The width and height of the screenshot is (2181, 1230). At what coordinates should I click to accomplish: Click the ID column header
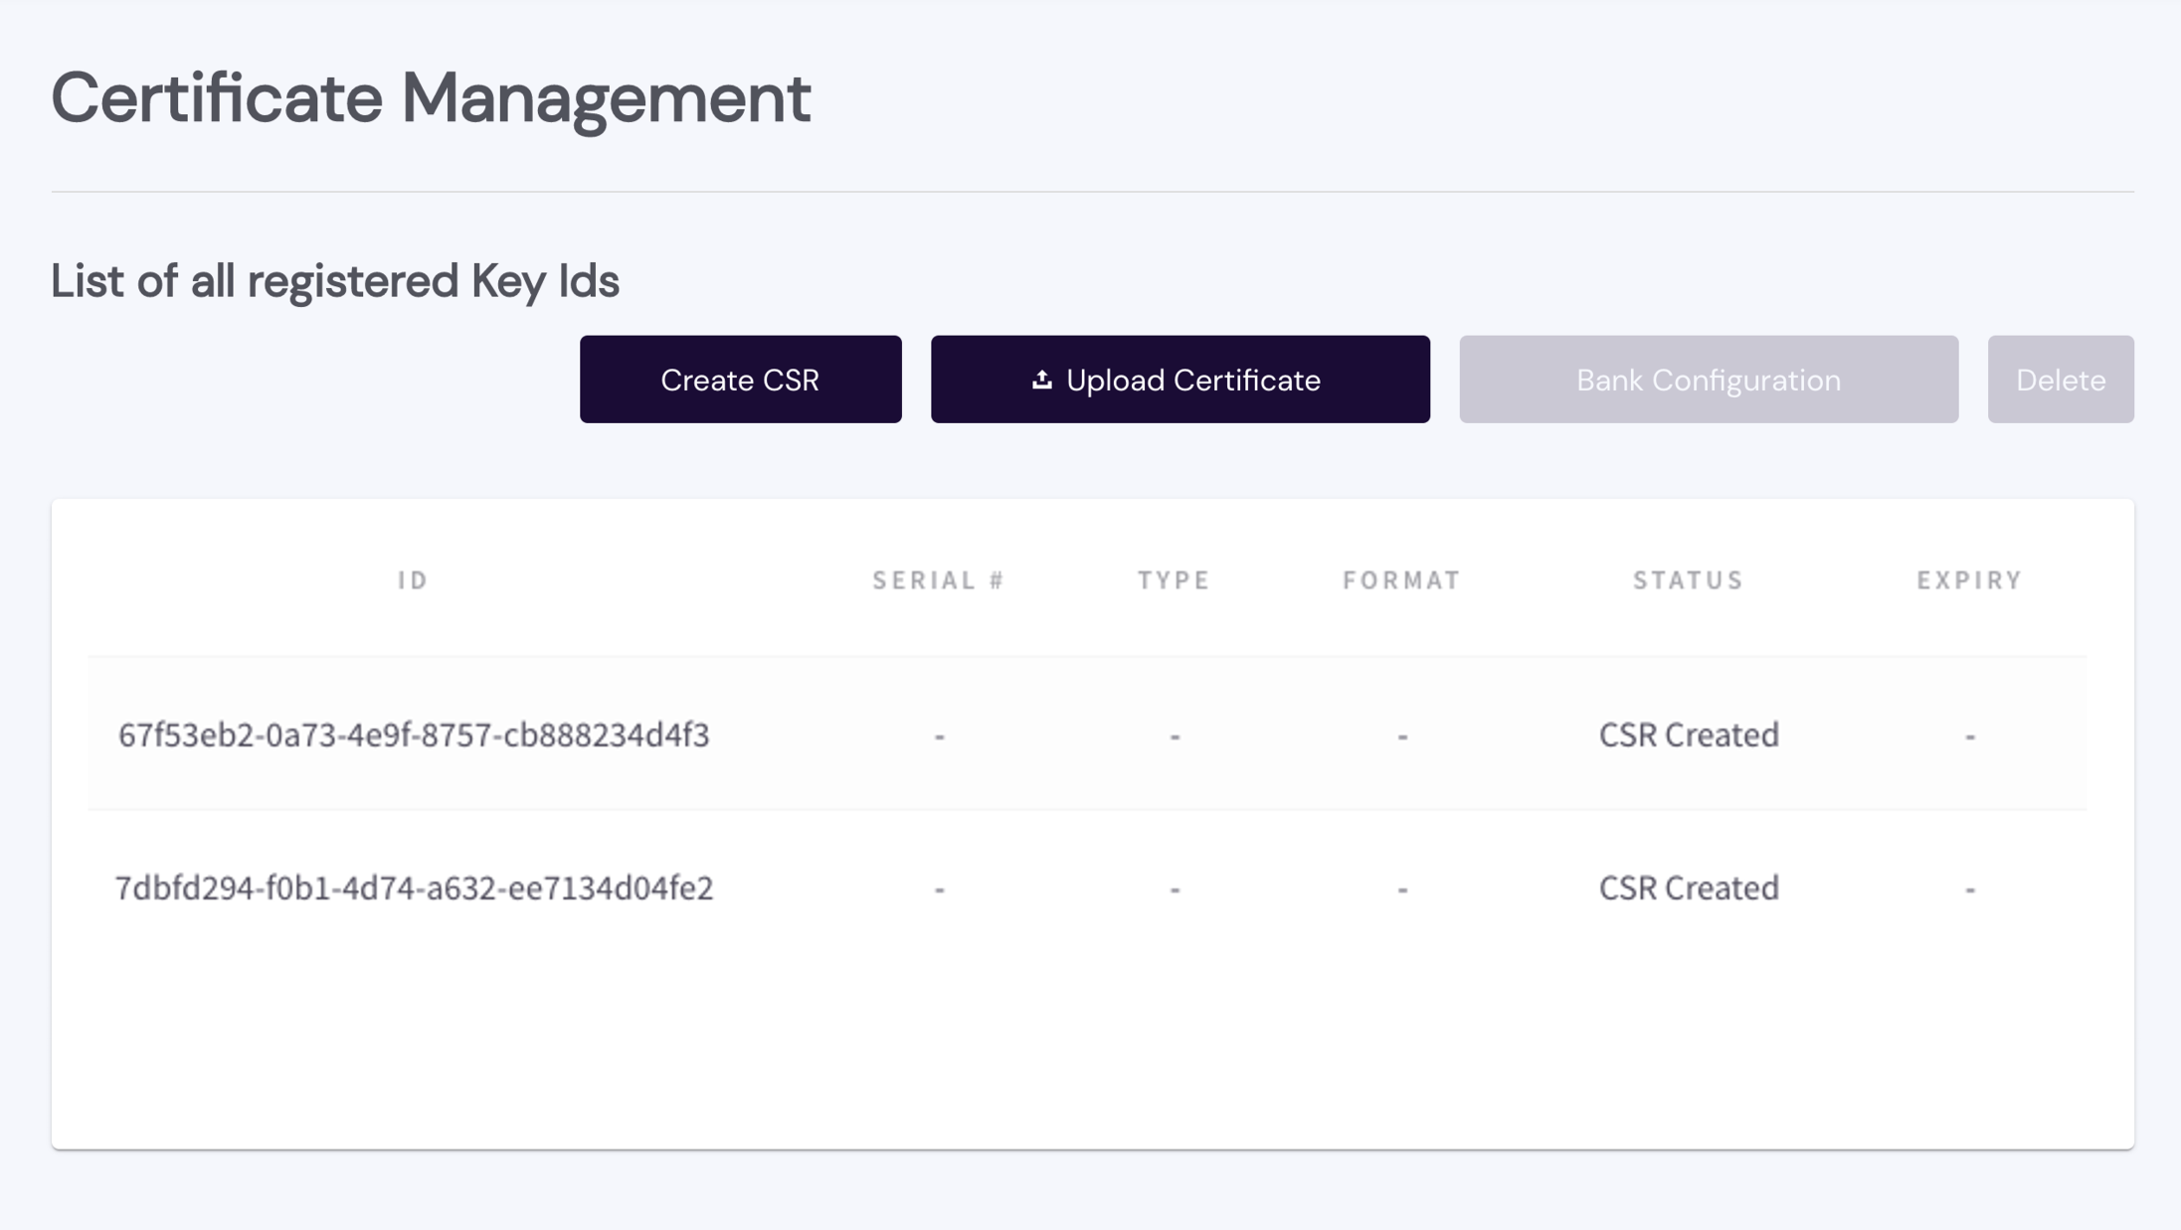coord(413,580)
